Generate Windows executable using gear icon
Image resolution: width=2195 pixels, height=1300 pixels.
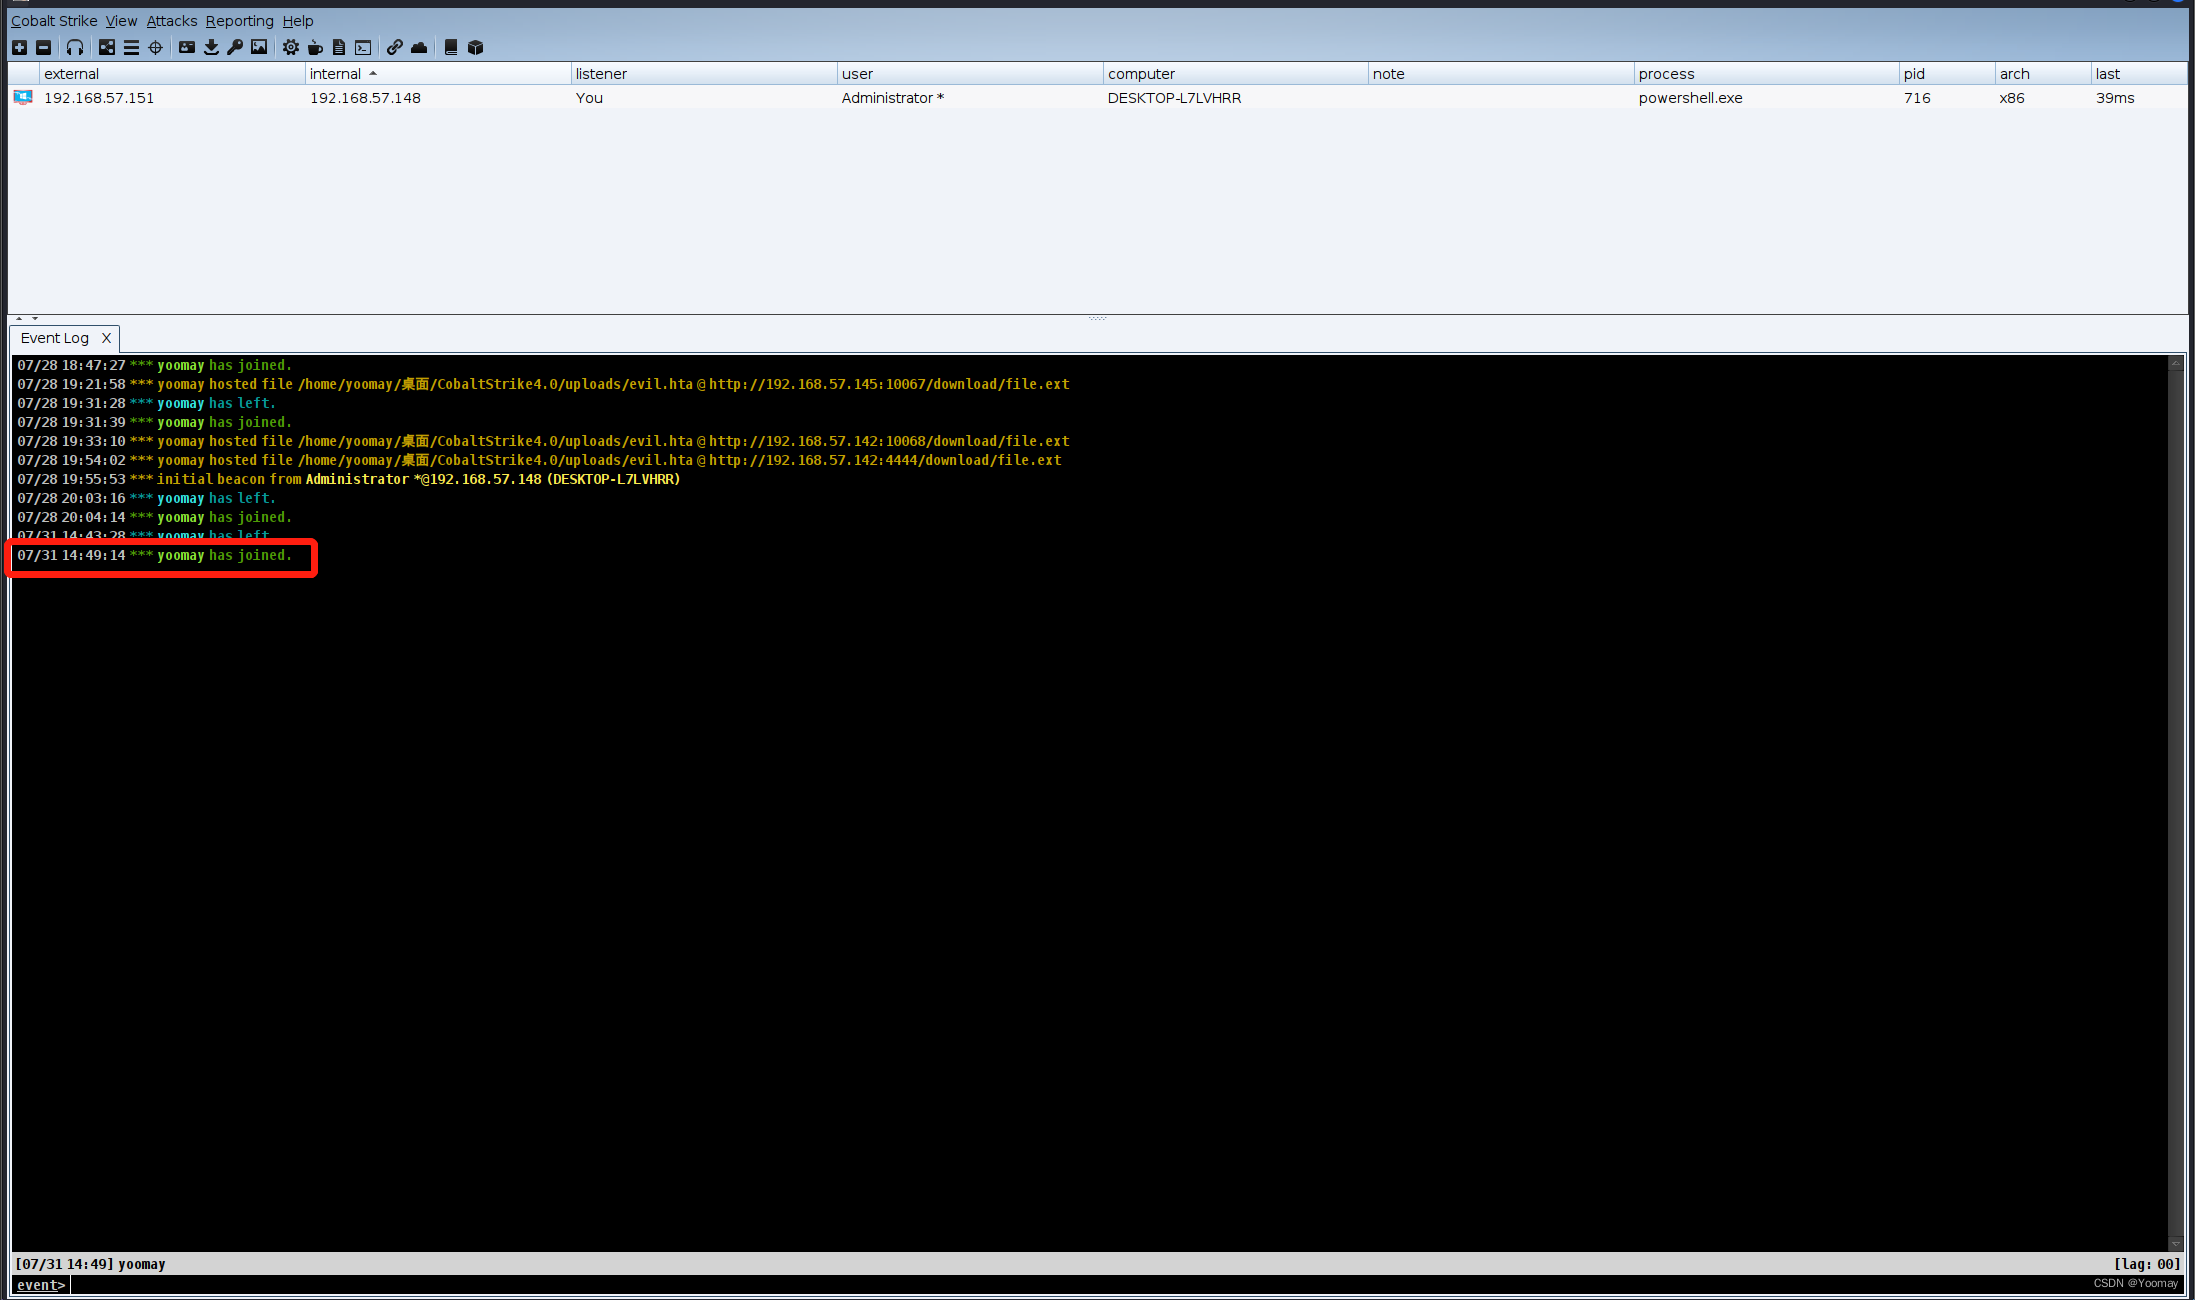(x=291, y=47)
